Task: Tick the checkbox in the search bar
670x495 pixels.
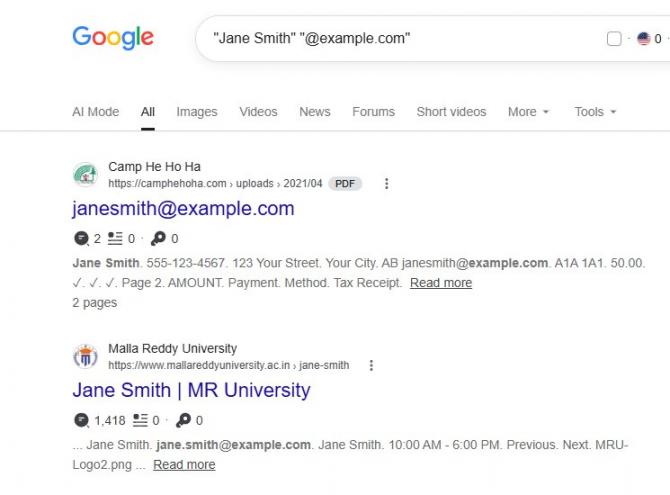Action: click(614, 39)
